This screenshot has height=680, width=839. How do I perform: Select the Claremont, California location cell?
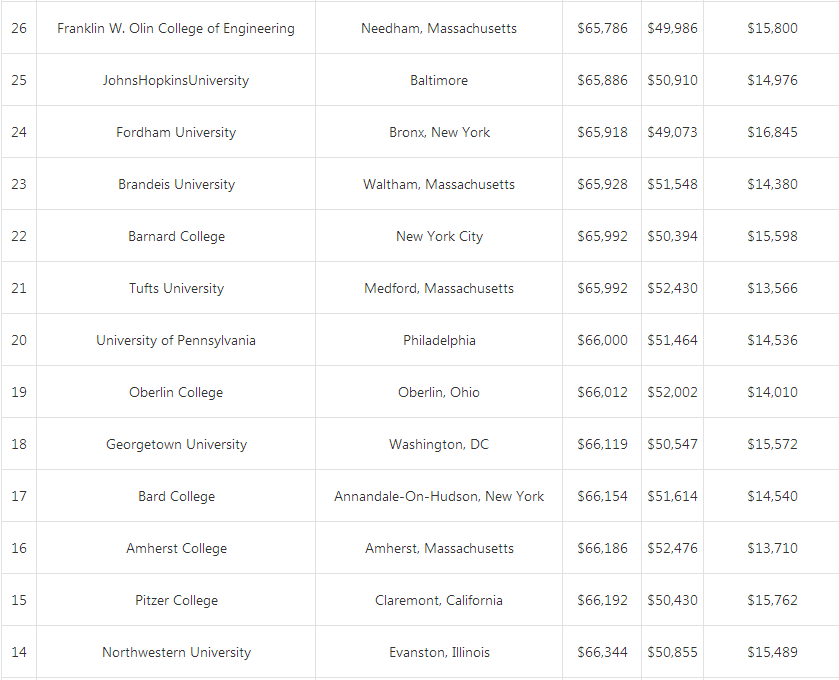(x=439, y=600)
